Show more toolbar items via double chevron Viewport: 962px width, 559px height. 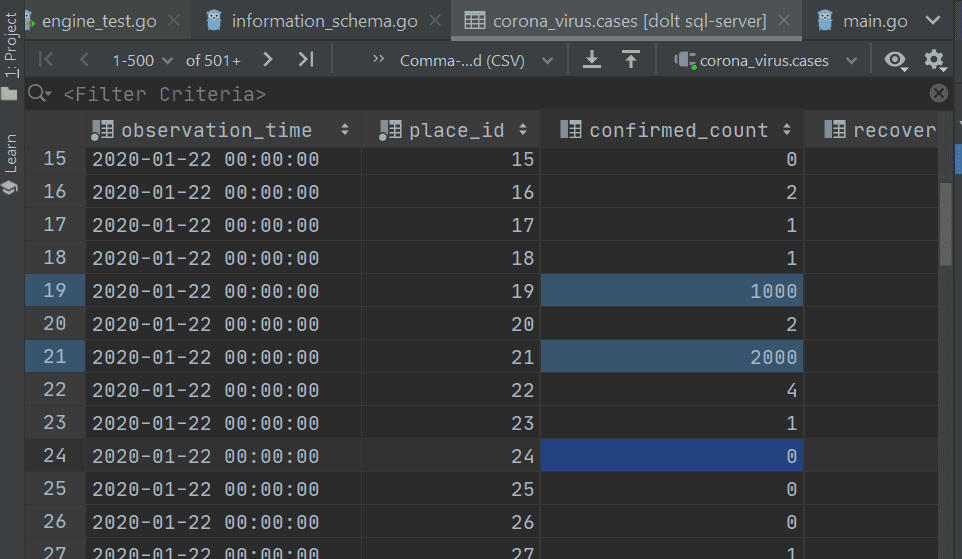[x=378, y=58]
